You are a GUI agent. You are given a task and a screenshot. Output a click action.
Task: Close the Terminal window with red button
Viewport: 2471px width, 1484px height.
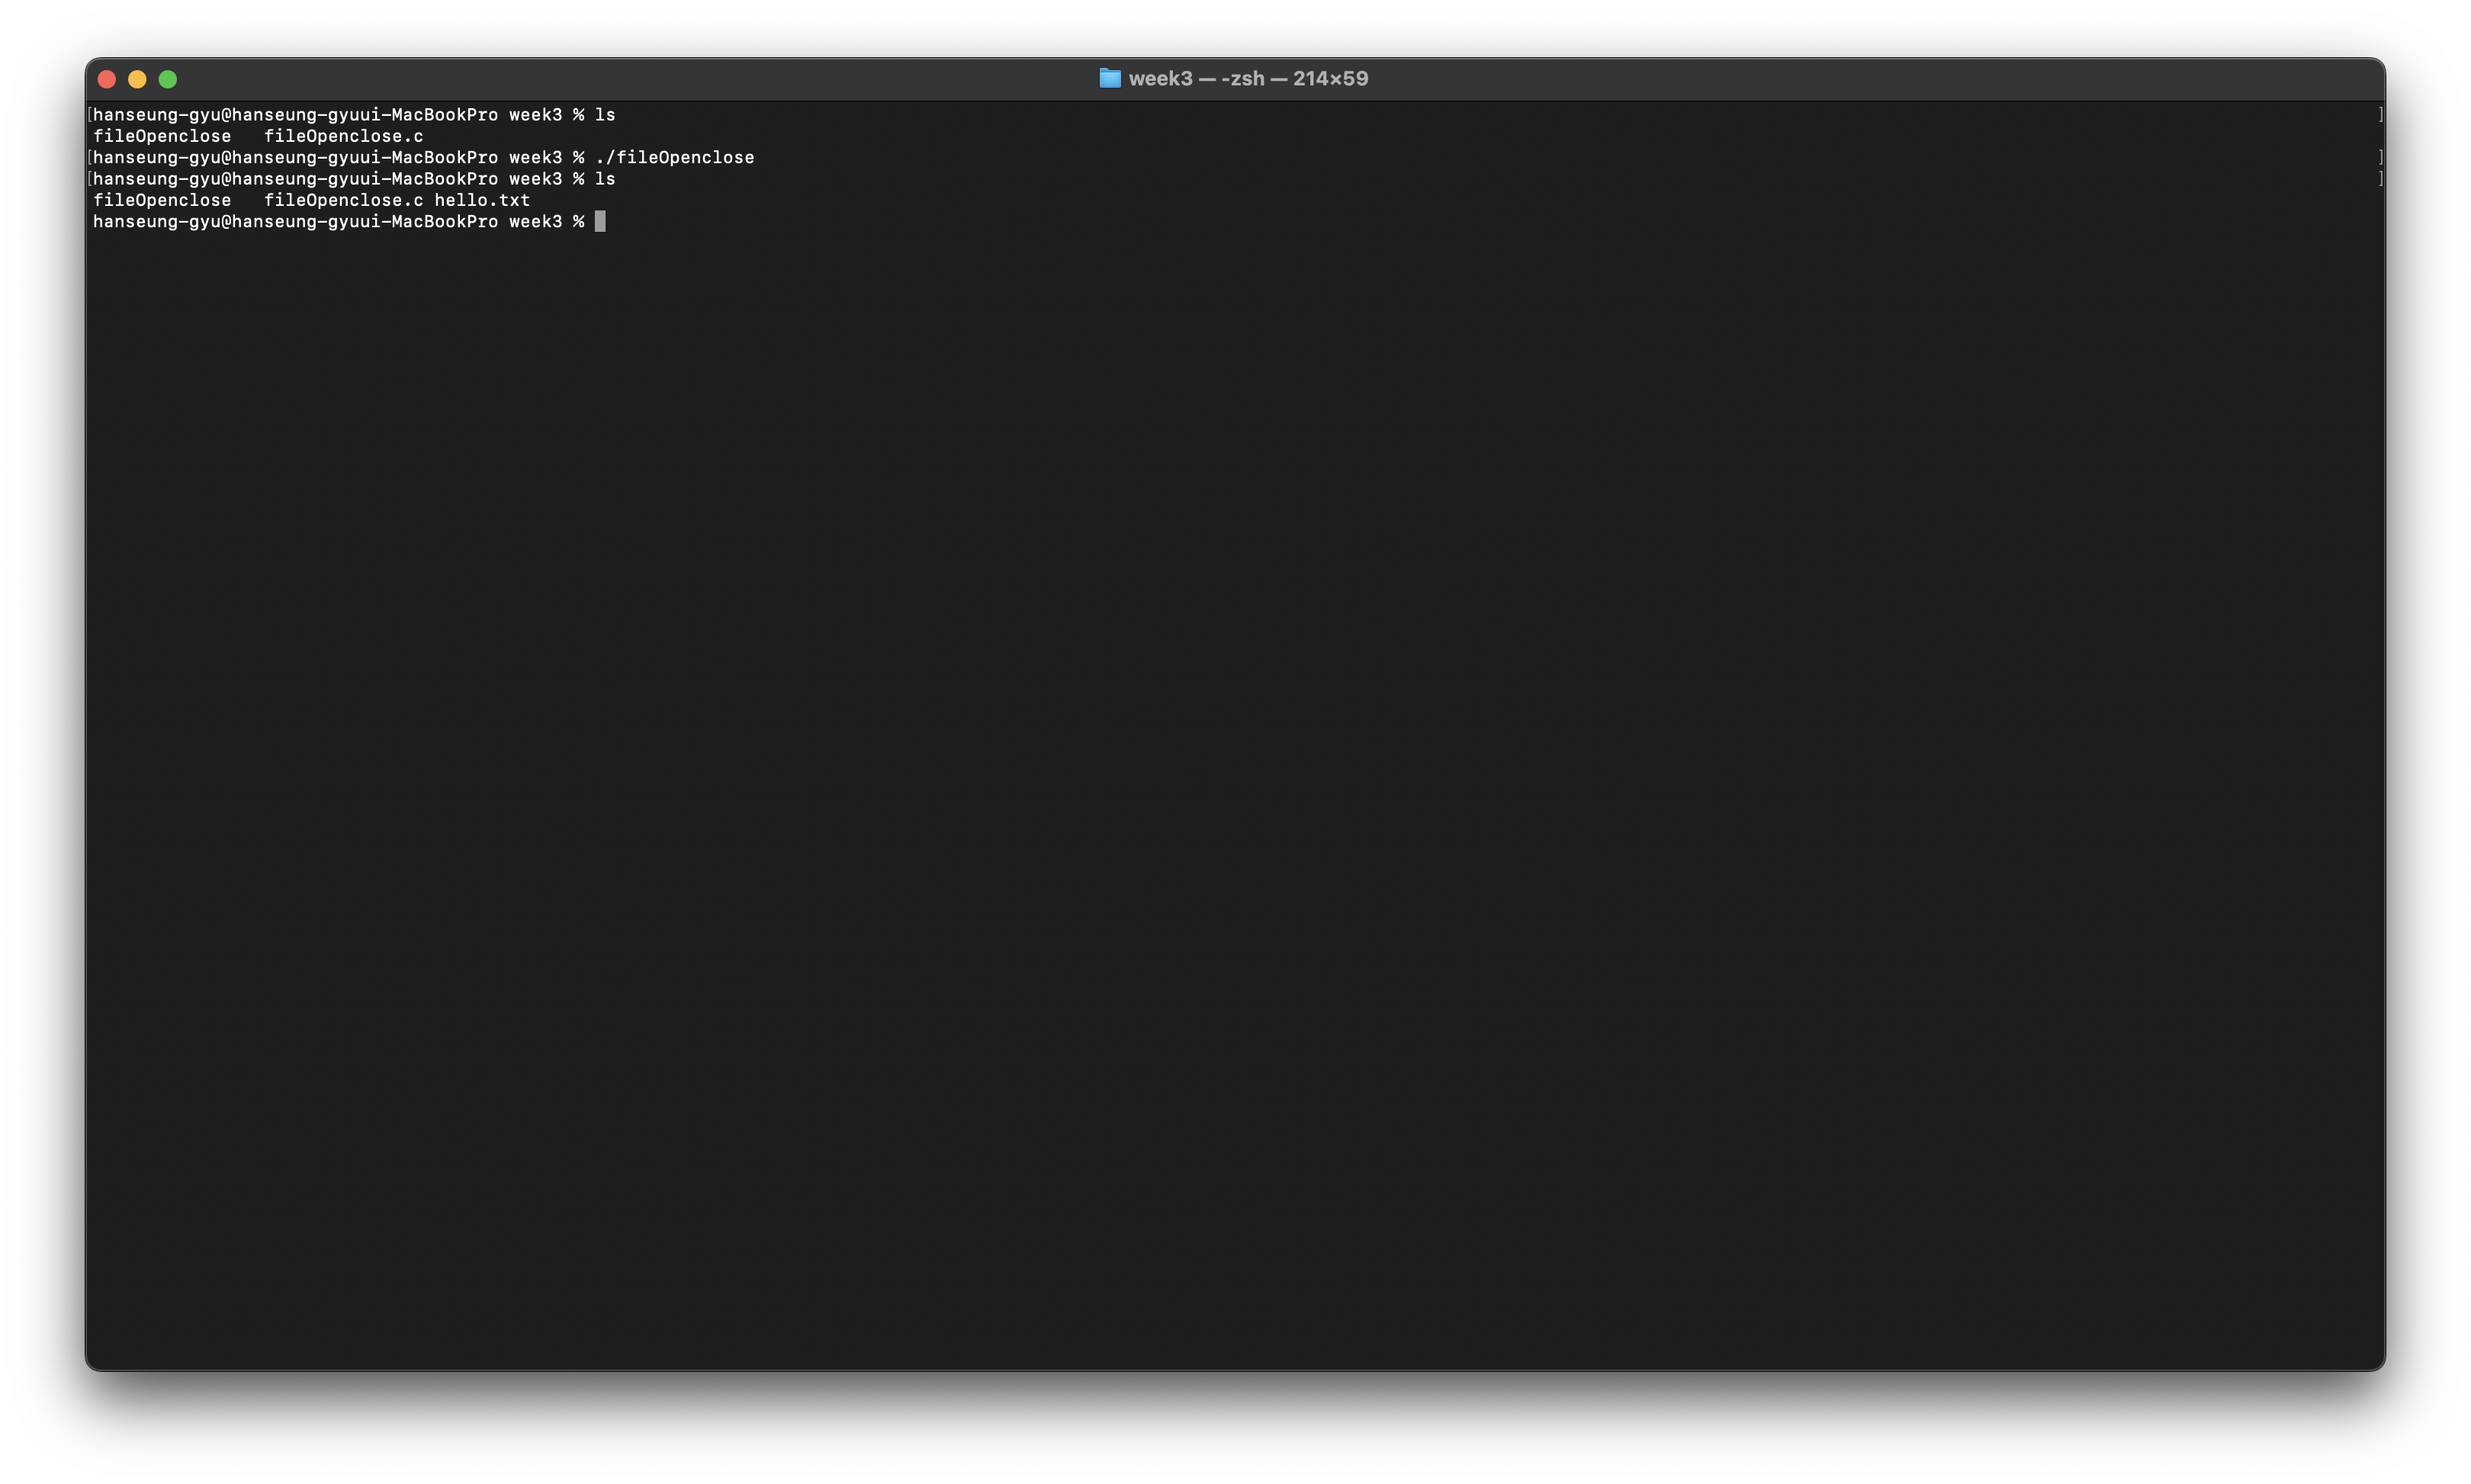pyautogui.click(x=107, y=79)
